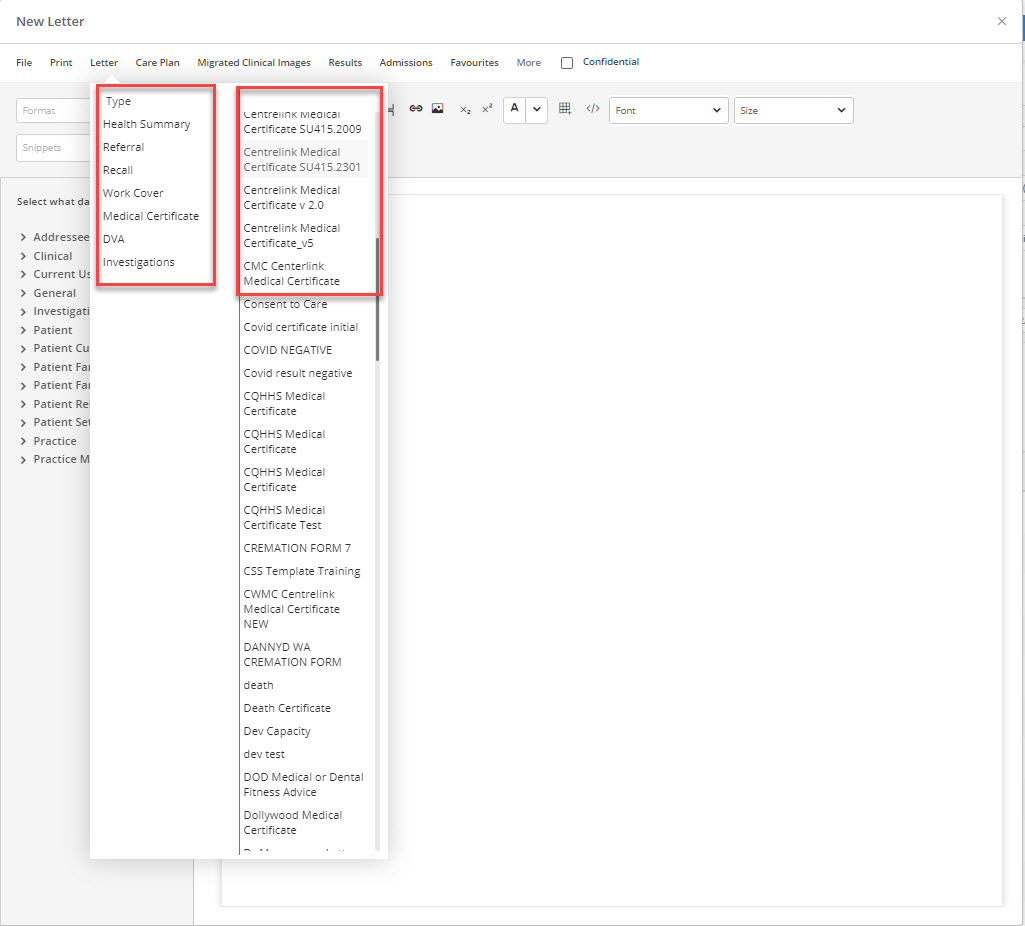Select Consent to Care template
1025x926 pixels.
point(286,304)
